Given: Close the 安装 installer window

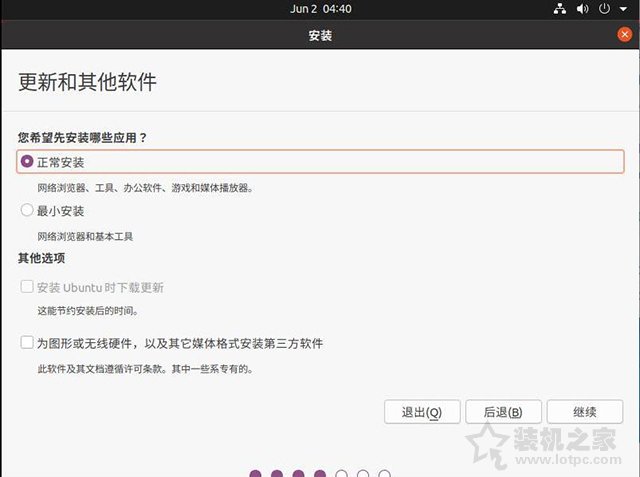Looking at the screenshot, I should tap(624, 35).
